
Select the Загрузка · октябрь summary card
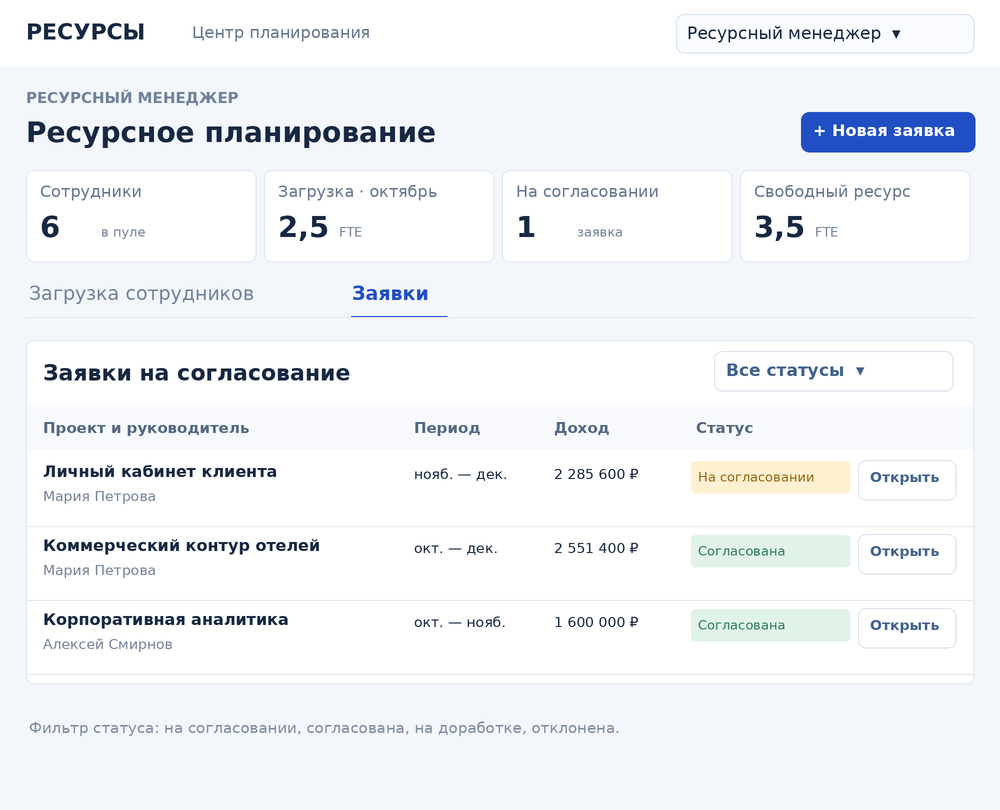(x=379, y=216)
